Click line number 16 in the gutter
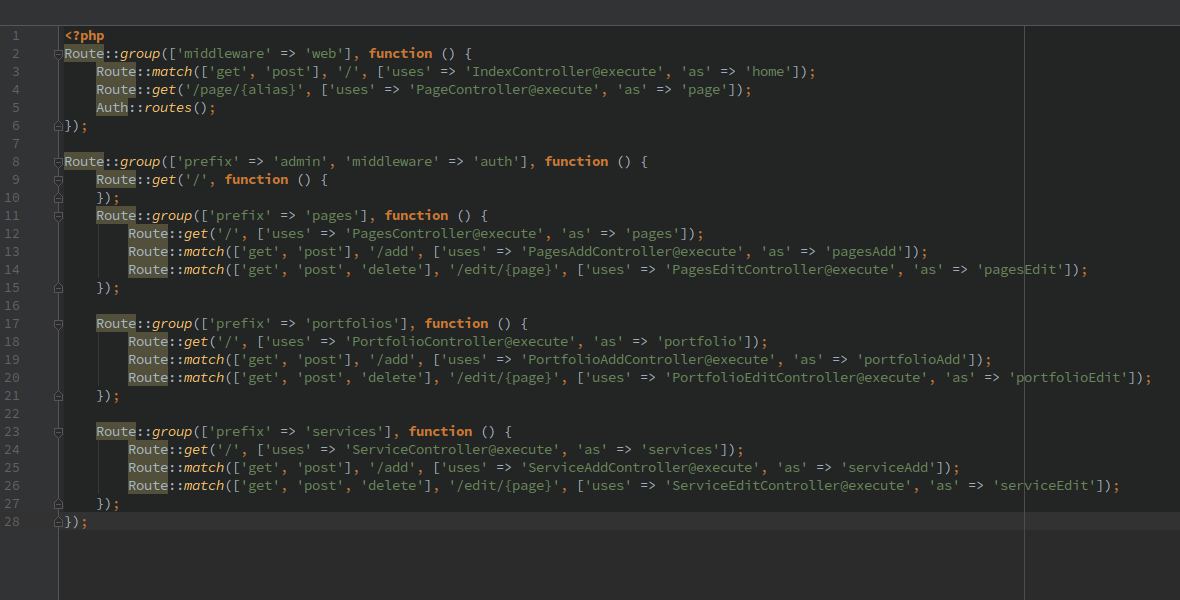 [x=11, y=306]
